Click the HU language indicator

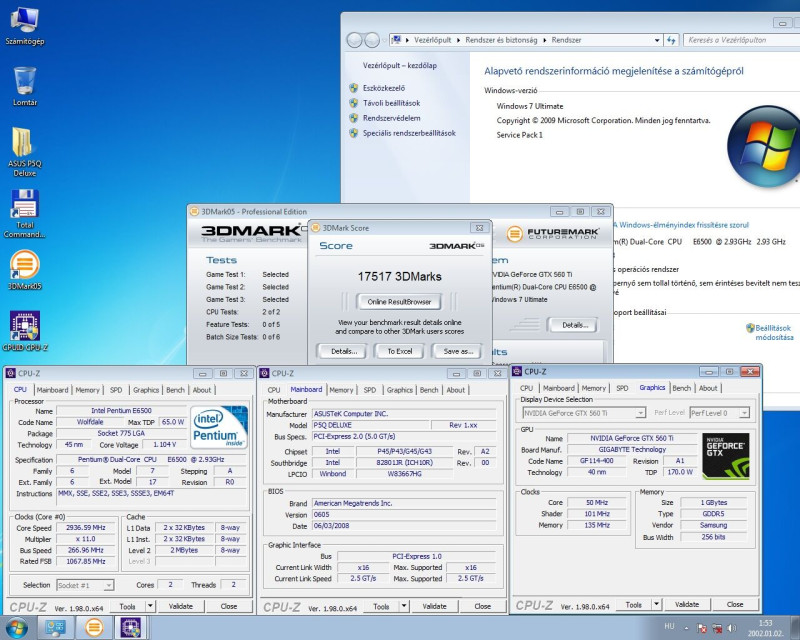(669, 626)
